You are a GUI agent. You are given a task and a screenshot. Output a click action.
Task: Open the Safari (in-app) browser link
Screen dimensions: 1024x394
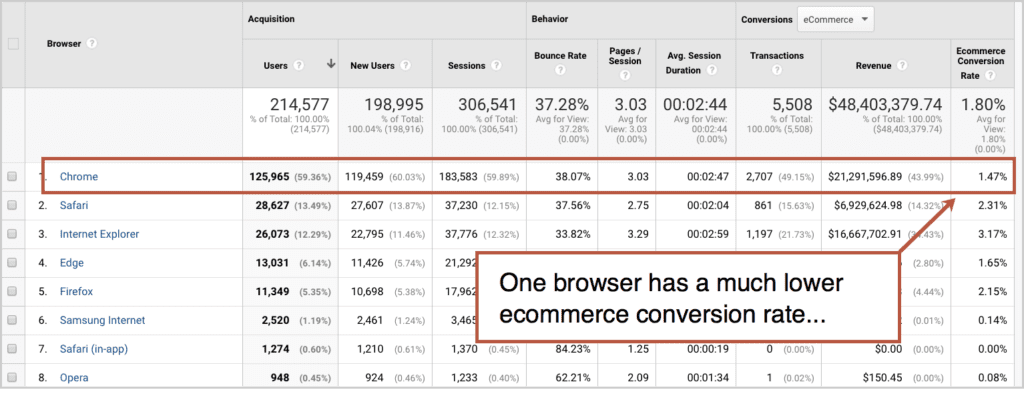click(94, 349)
